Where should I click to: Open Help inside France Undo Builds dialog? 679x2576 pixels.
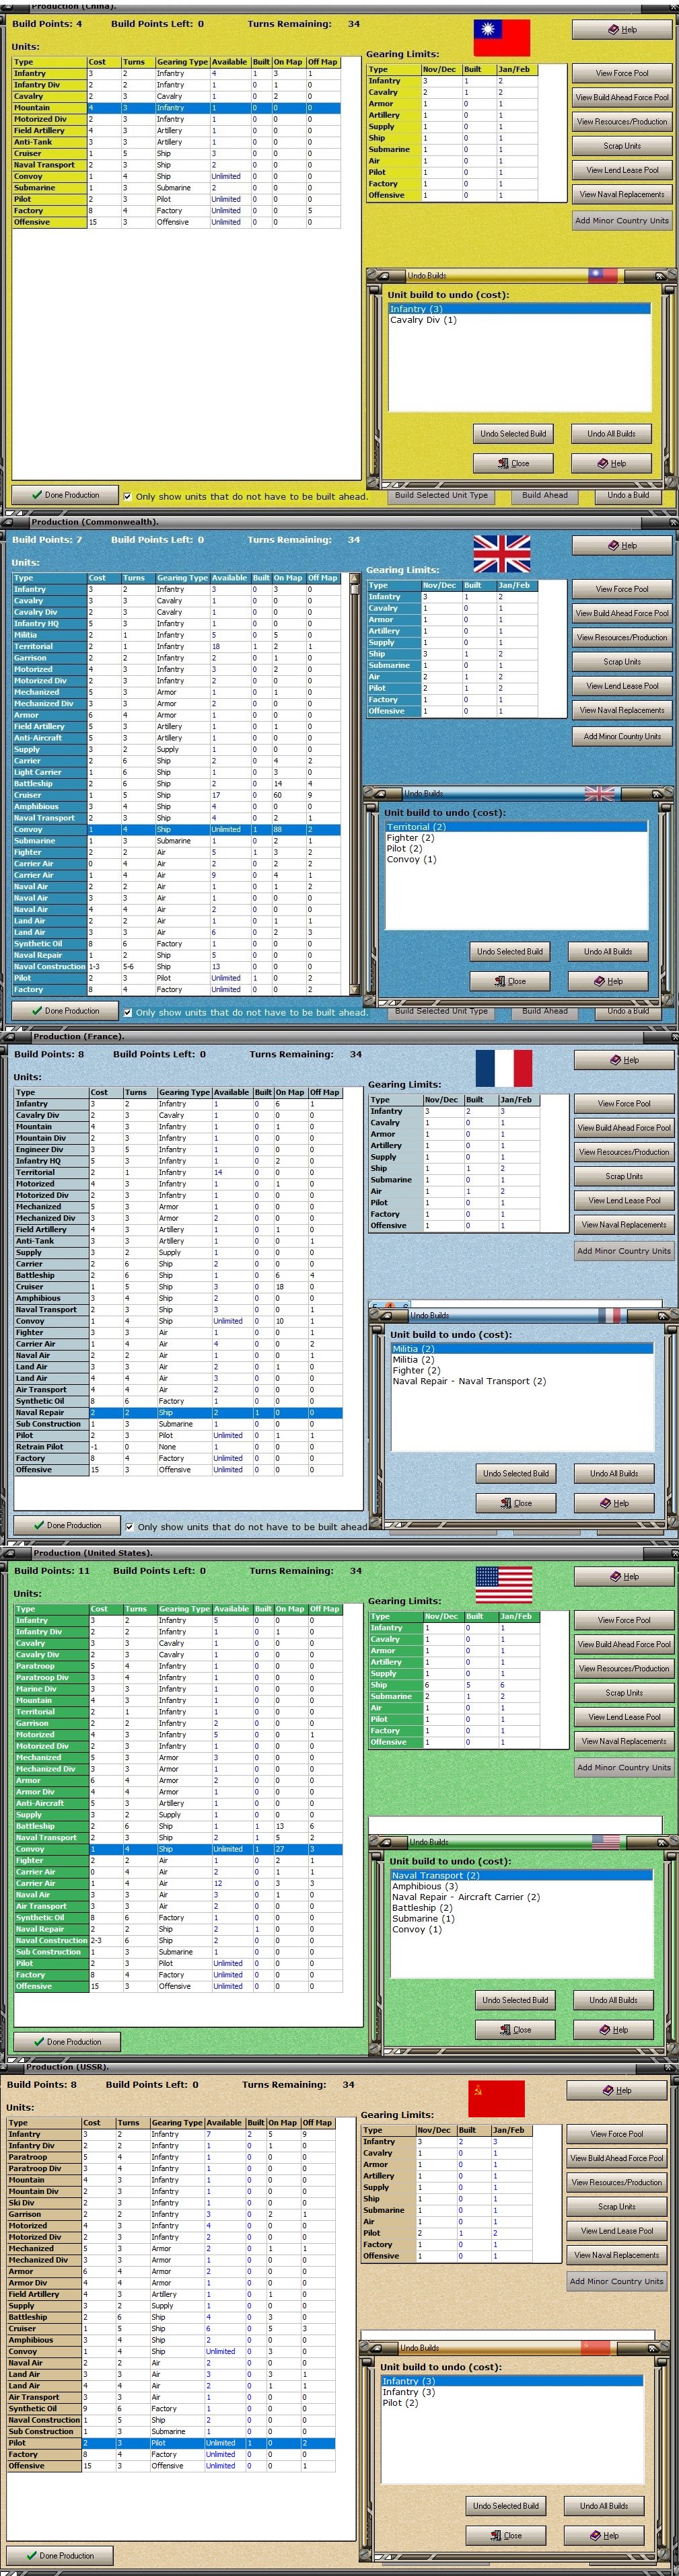click(x=614, y=1503)
